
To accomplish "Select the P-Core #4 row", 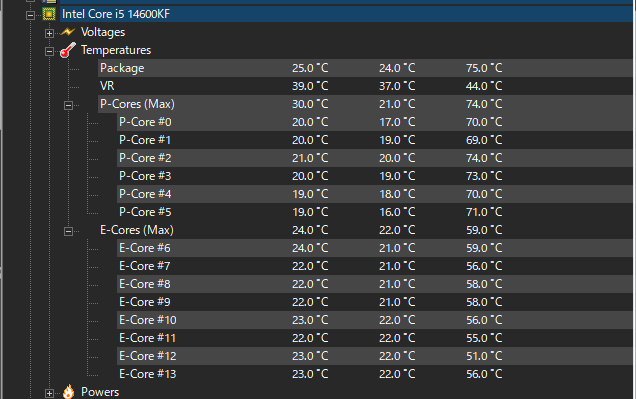I will pyautogui.click(x=375, y=194).
